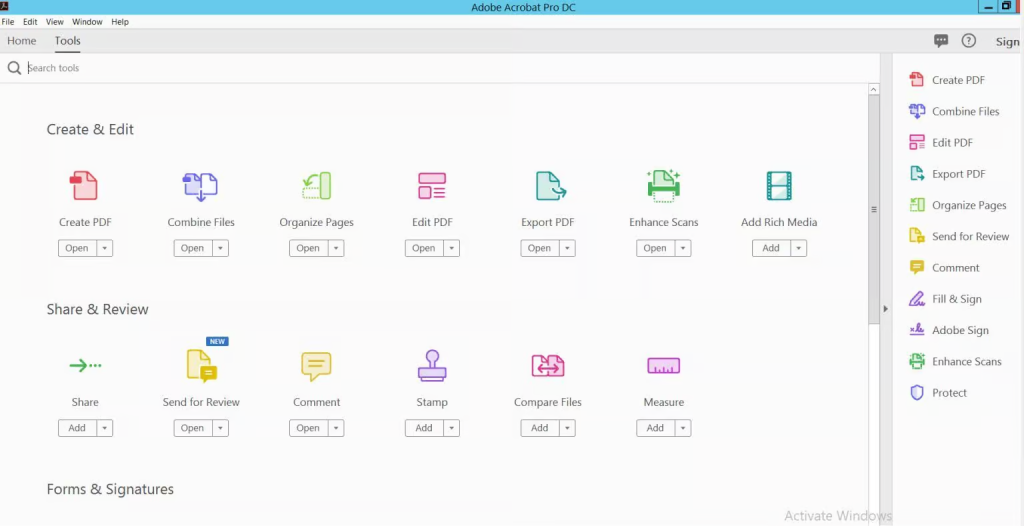This screenshot has width=1024, height=526.
Task: Select the Share arrow icon
Action: pyautogui.click(x=85, y=365)
